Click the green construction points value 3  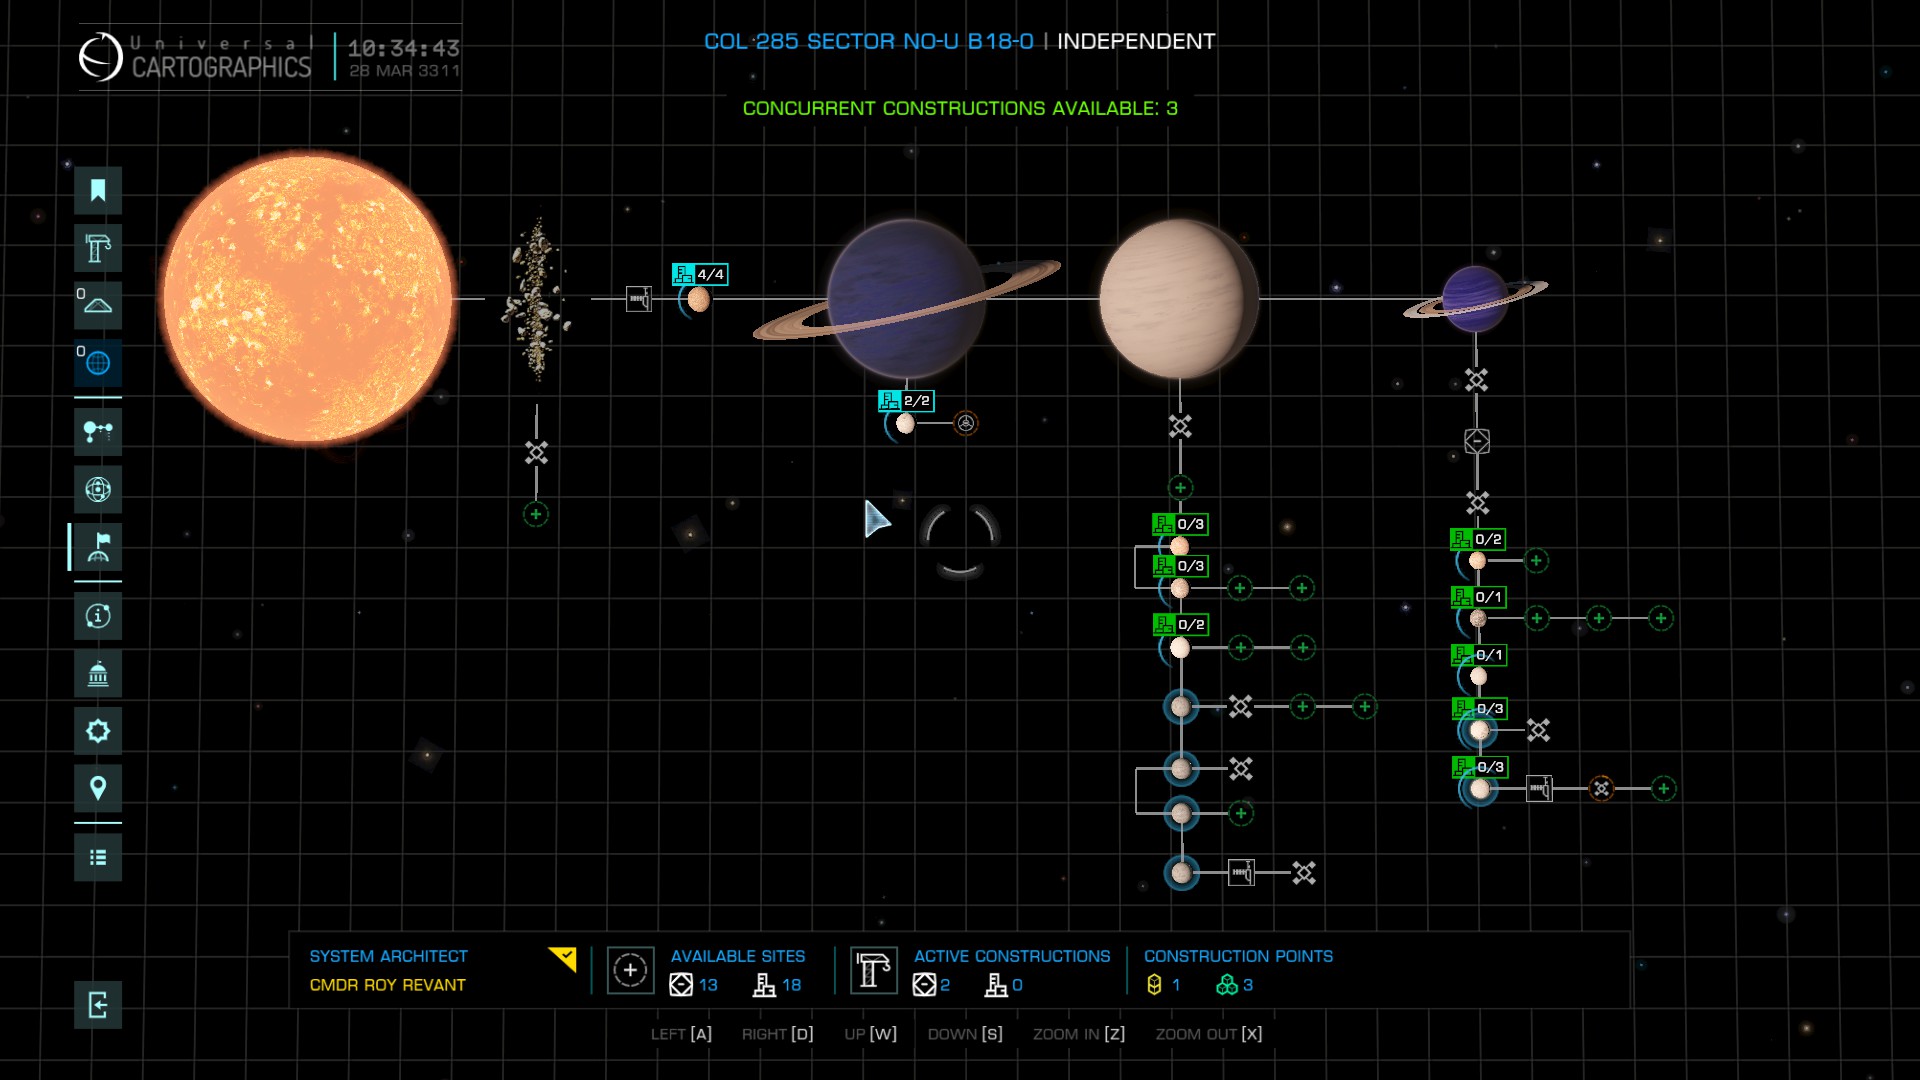point(1248,985)
